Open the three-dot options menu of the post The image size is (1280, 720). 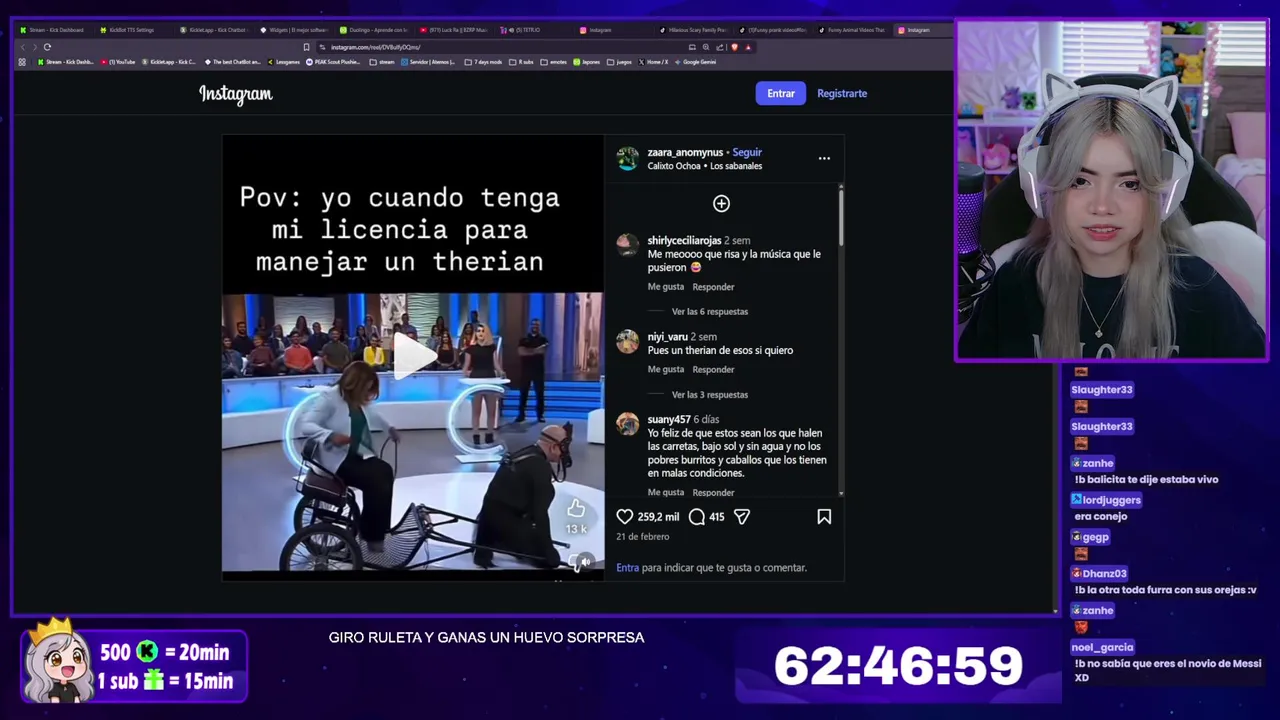tap(824, 158)
